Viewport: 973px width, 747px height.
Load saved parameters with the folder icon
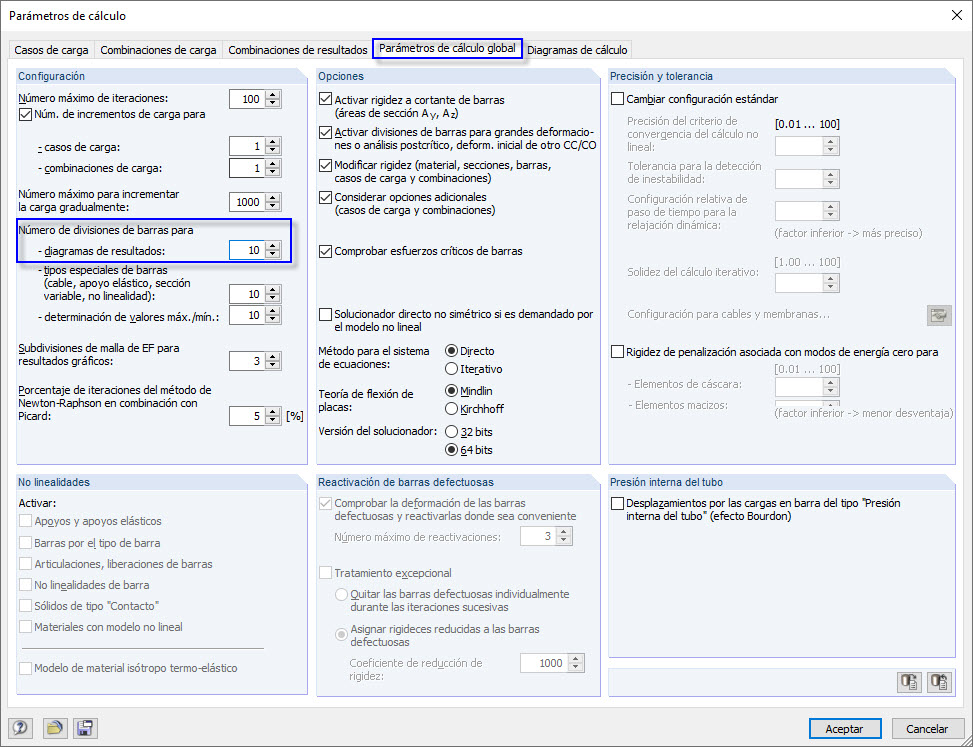pos(54,728)
